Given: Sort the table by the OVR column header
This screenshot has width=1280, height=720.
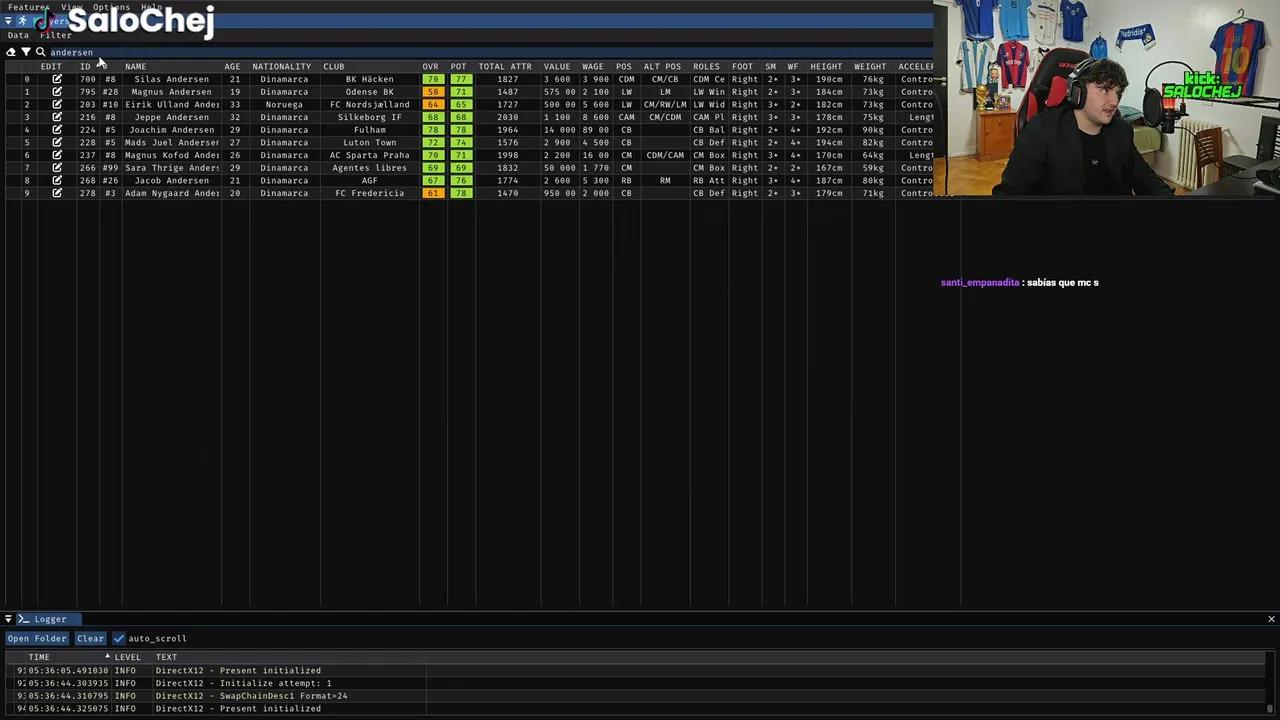Looking at the screenshot, I should tap(430, 67).
